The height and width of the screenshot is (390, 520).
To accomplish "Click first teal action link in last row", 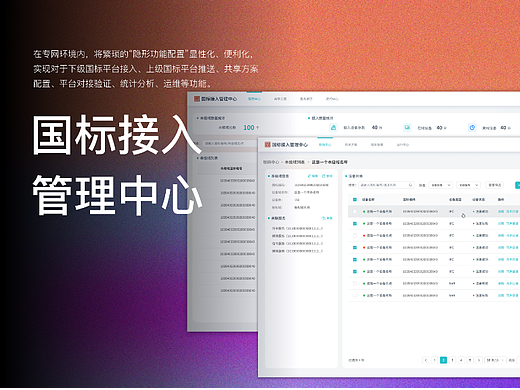I will 501,295.
